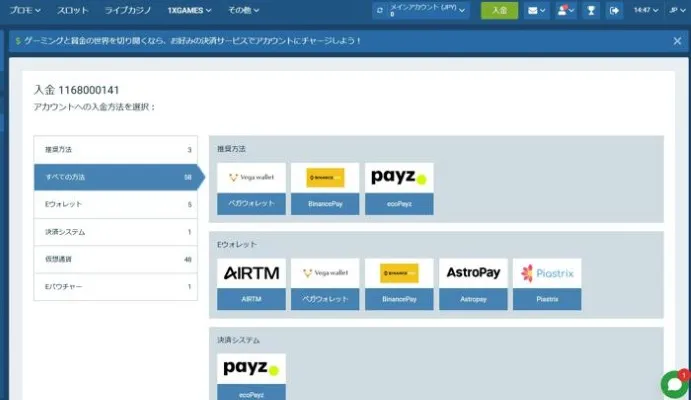Refresh the account balance icon
The height and width of the screenshot is (400, 691).
pos(379,10)
